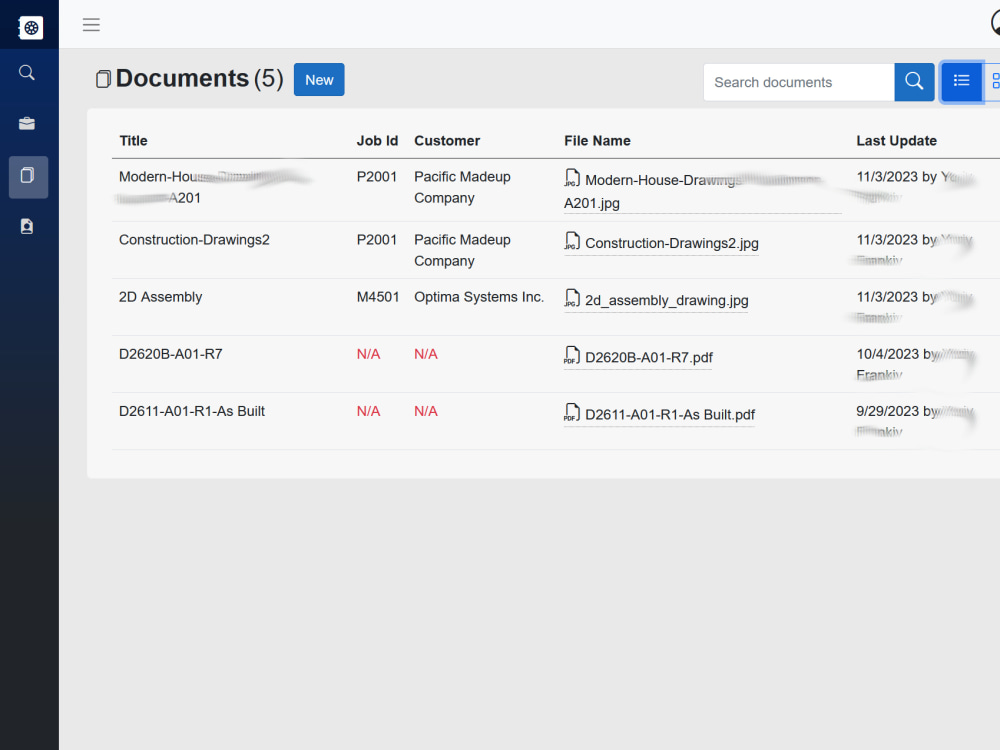Click job id M4501
The height and width of the screenshot is (750, 1000).
(378, 297)
